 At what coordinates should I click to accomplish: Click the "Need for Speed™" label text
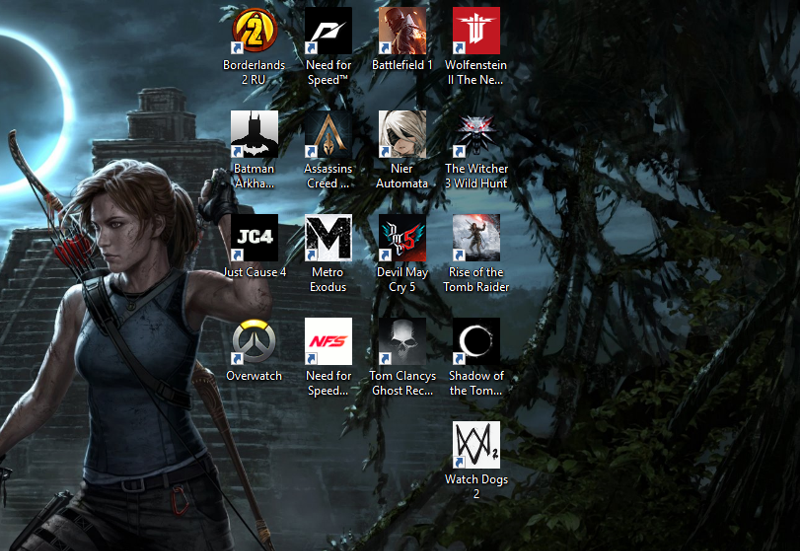click(x=328, y=72)
